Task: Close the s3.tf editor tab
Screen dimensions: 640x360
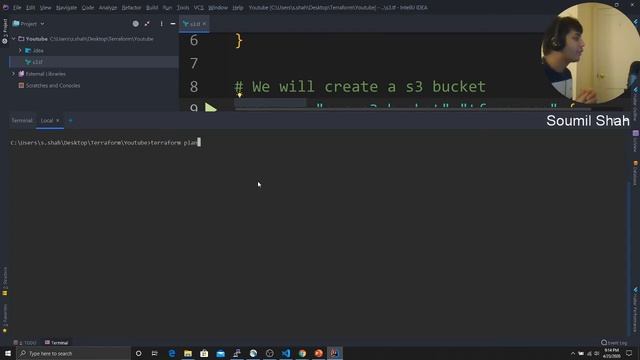Action: 204,24
